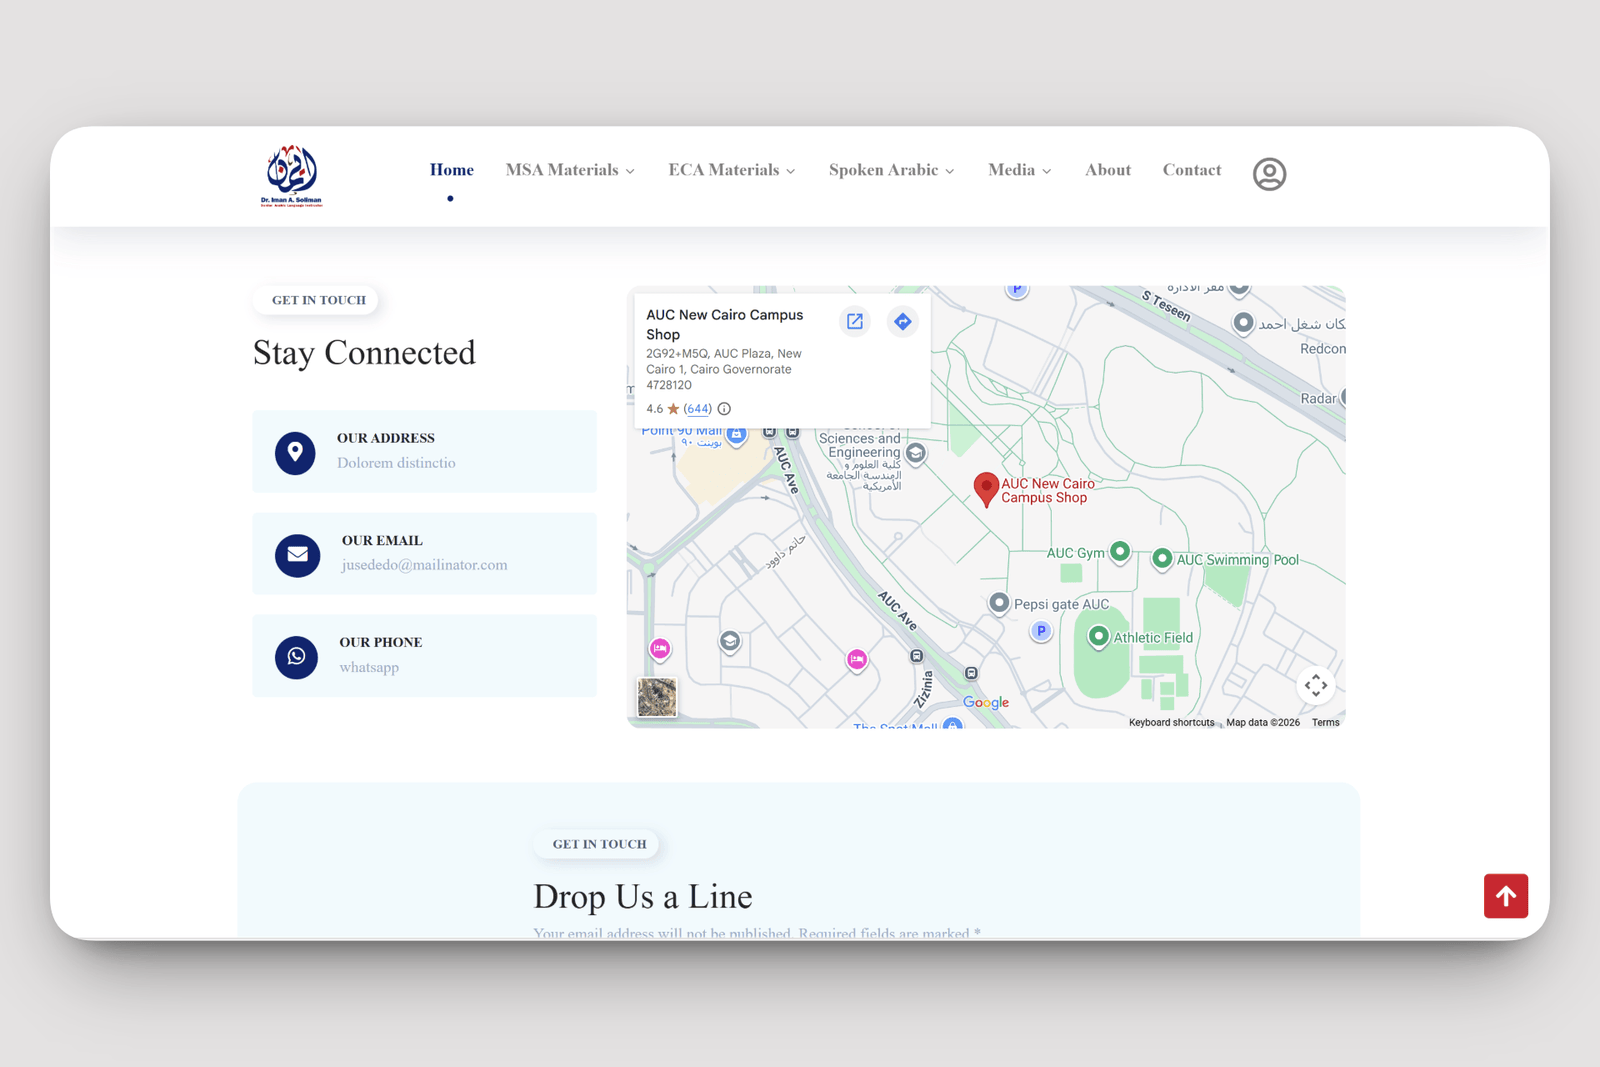Click the blue directions icon in map card
The height and width of the screenshot is (1067, 1600).
click(903, 321)
